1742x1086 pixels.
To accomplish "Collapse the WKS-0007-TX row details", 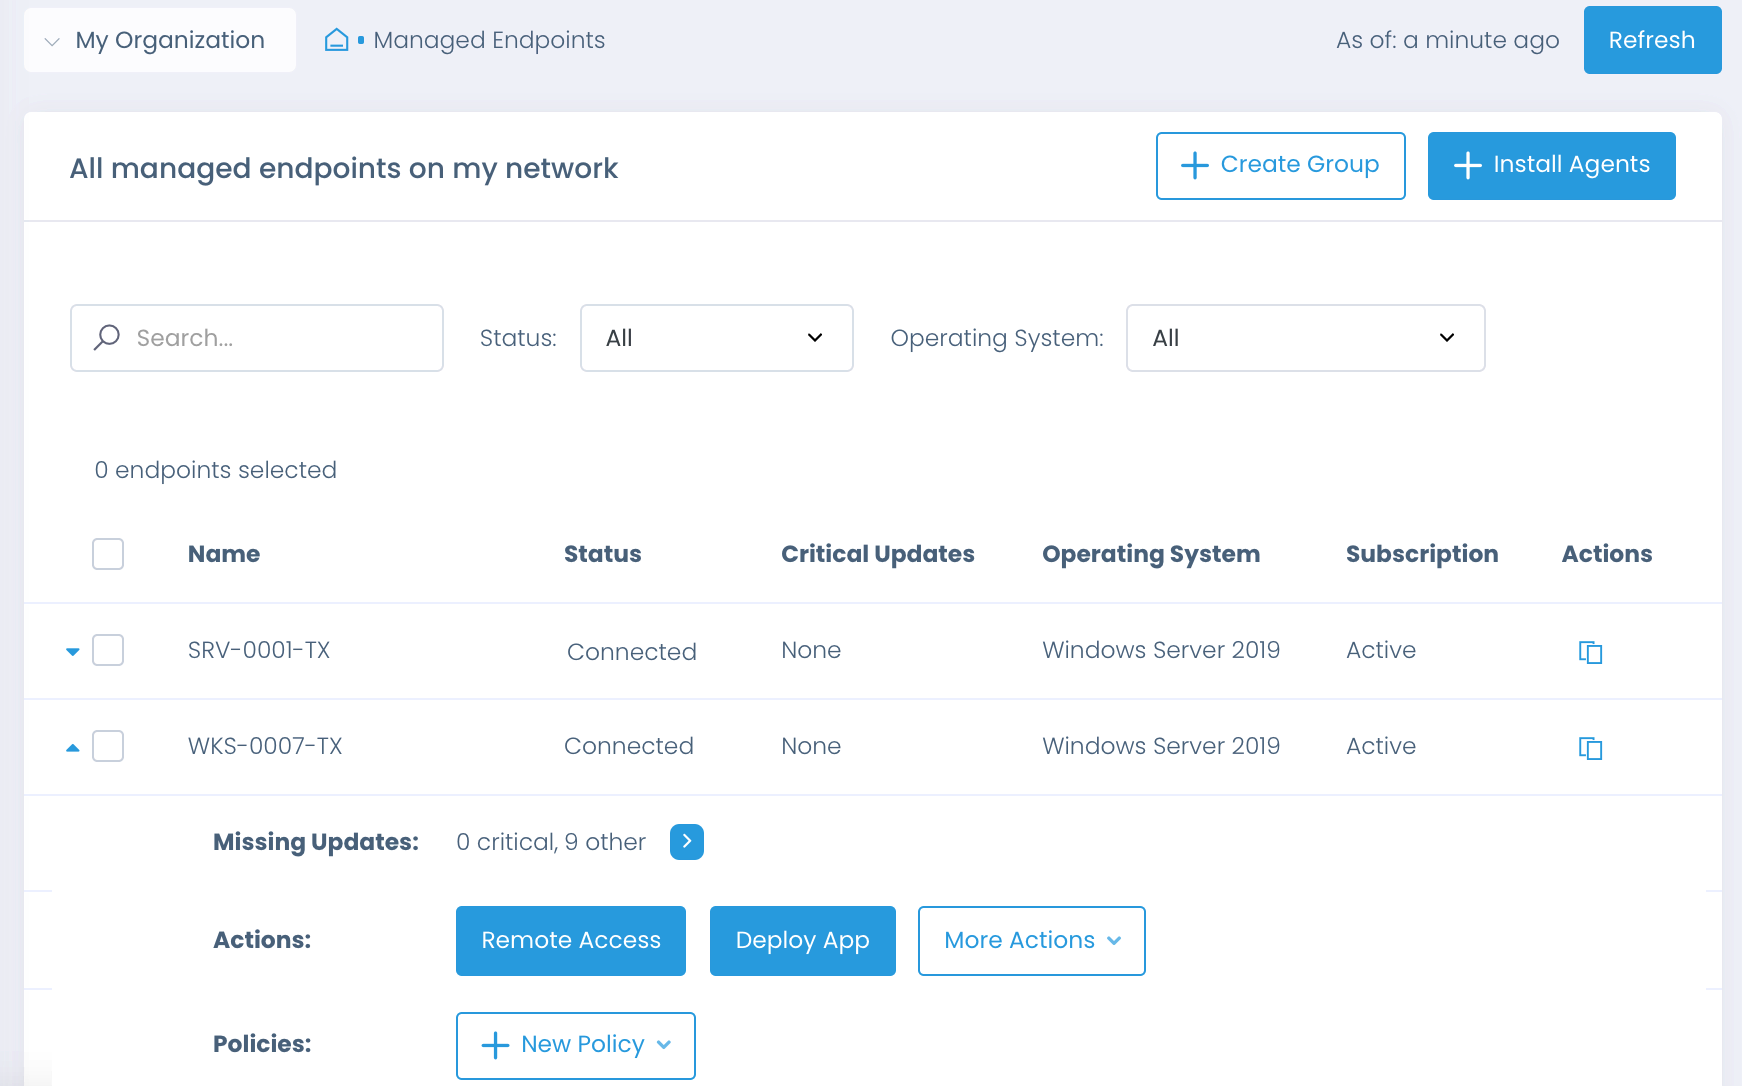I will tap(73, 746).
